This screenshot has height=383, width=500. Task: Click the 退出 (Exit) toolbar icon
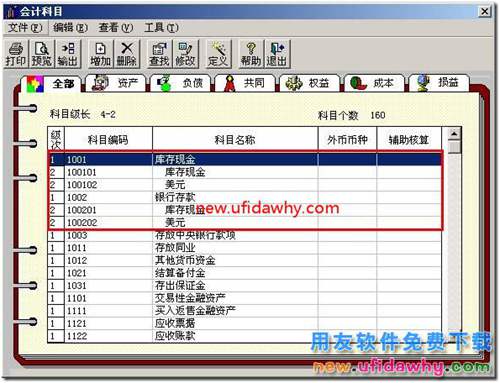(277, 54)
